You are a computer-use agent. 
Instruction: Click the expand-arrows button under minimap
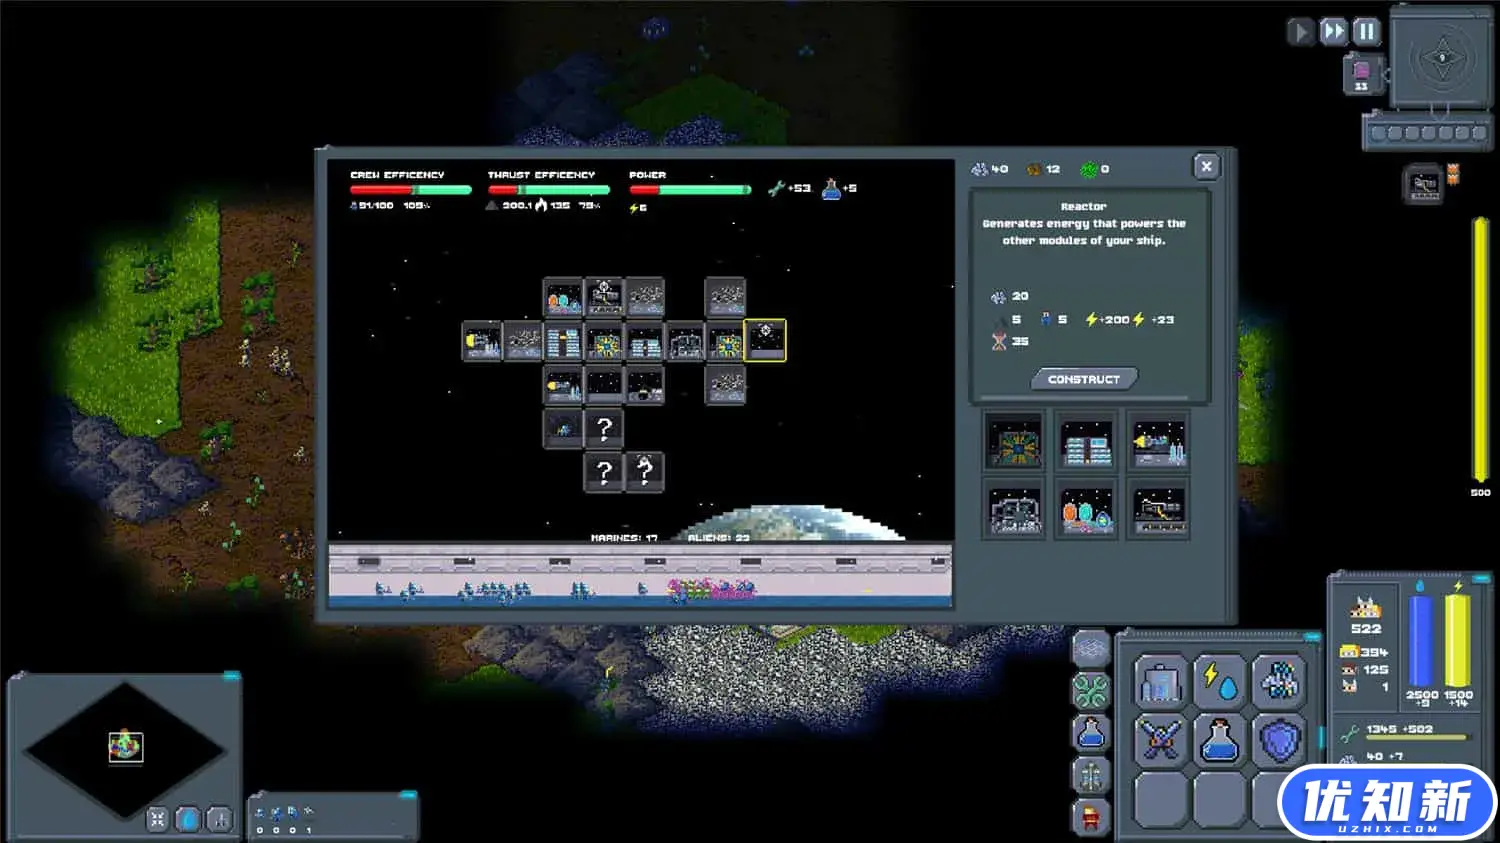157,819
